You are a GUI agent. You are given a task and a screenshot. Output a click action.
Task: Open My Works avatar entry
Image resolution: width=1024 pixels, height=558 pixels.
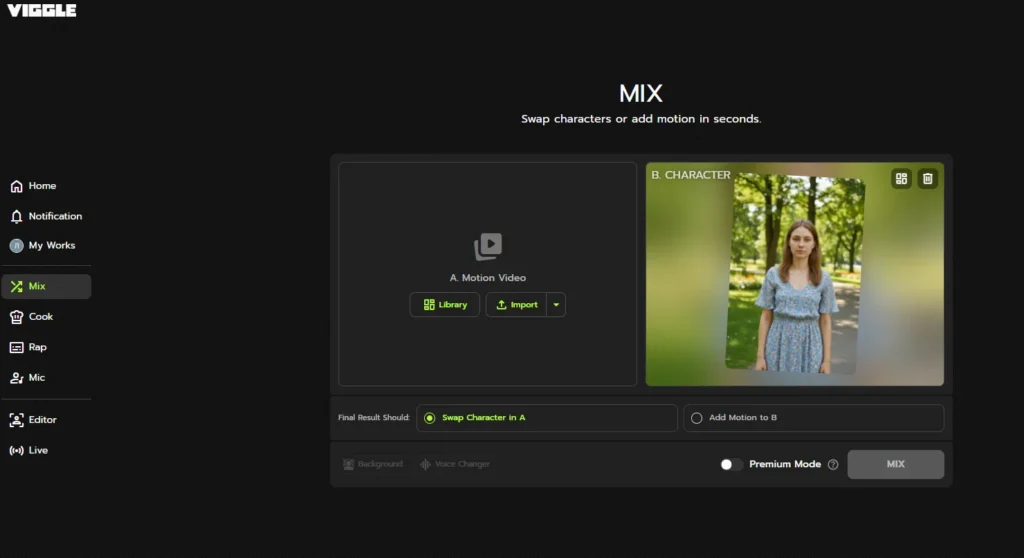(x=42, y=246)
